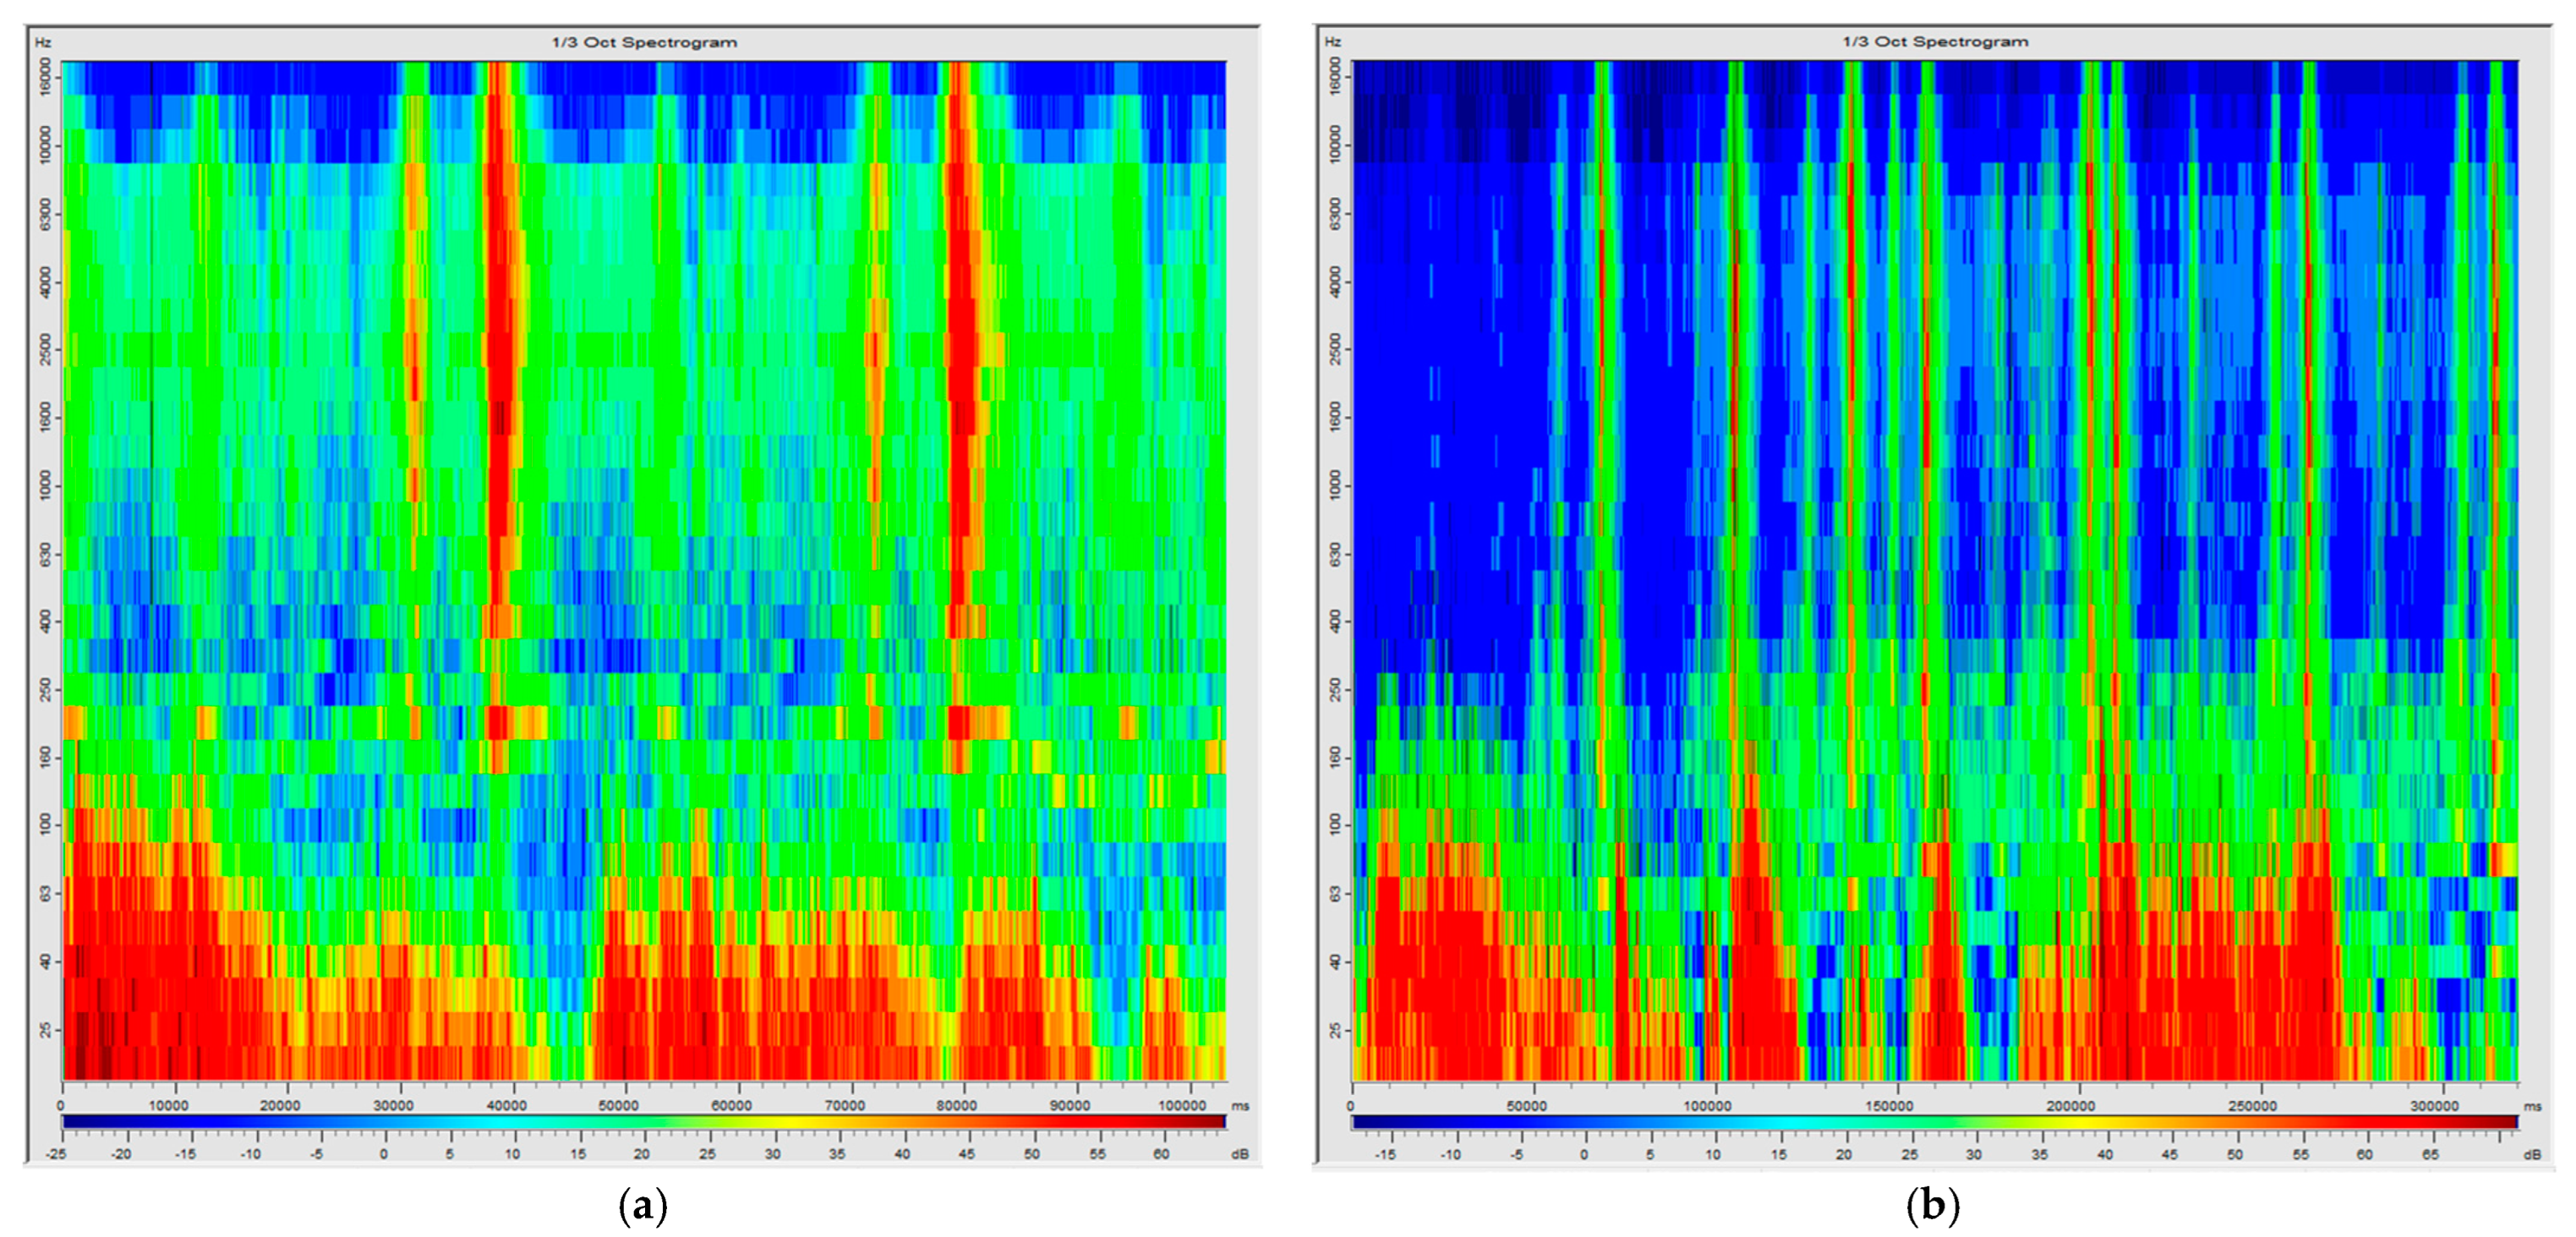Viewport: 2576px width, 1237px height.
Task: Click the 100000 ms tick on the right time axis
Action: coord(1707,1106)
